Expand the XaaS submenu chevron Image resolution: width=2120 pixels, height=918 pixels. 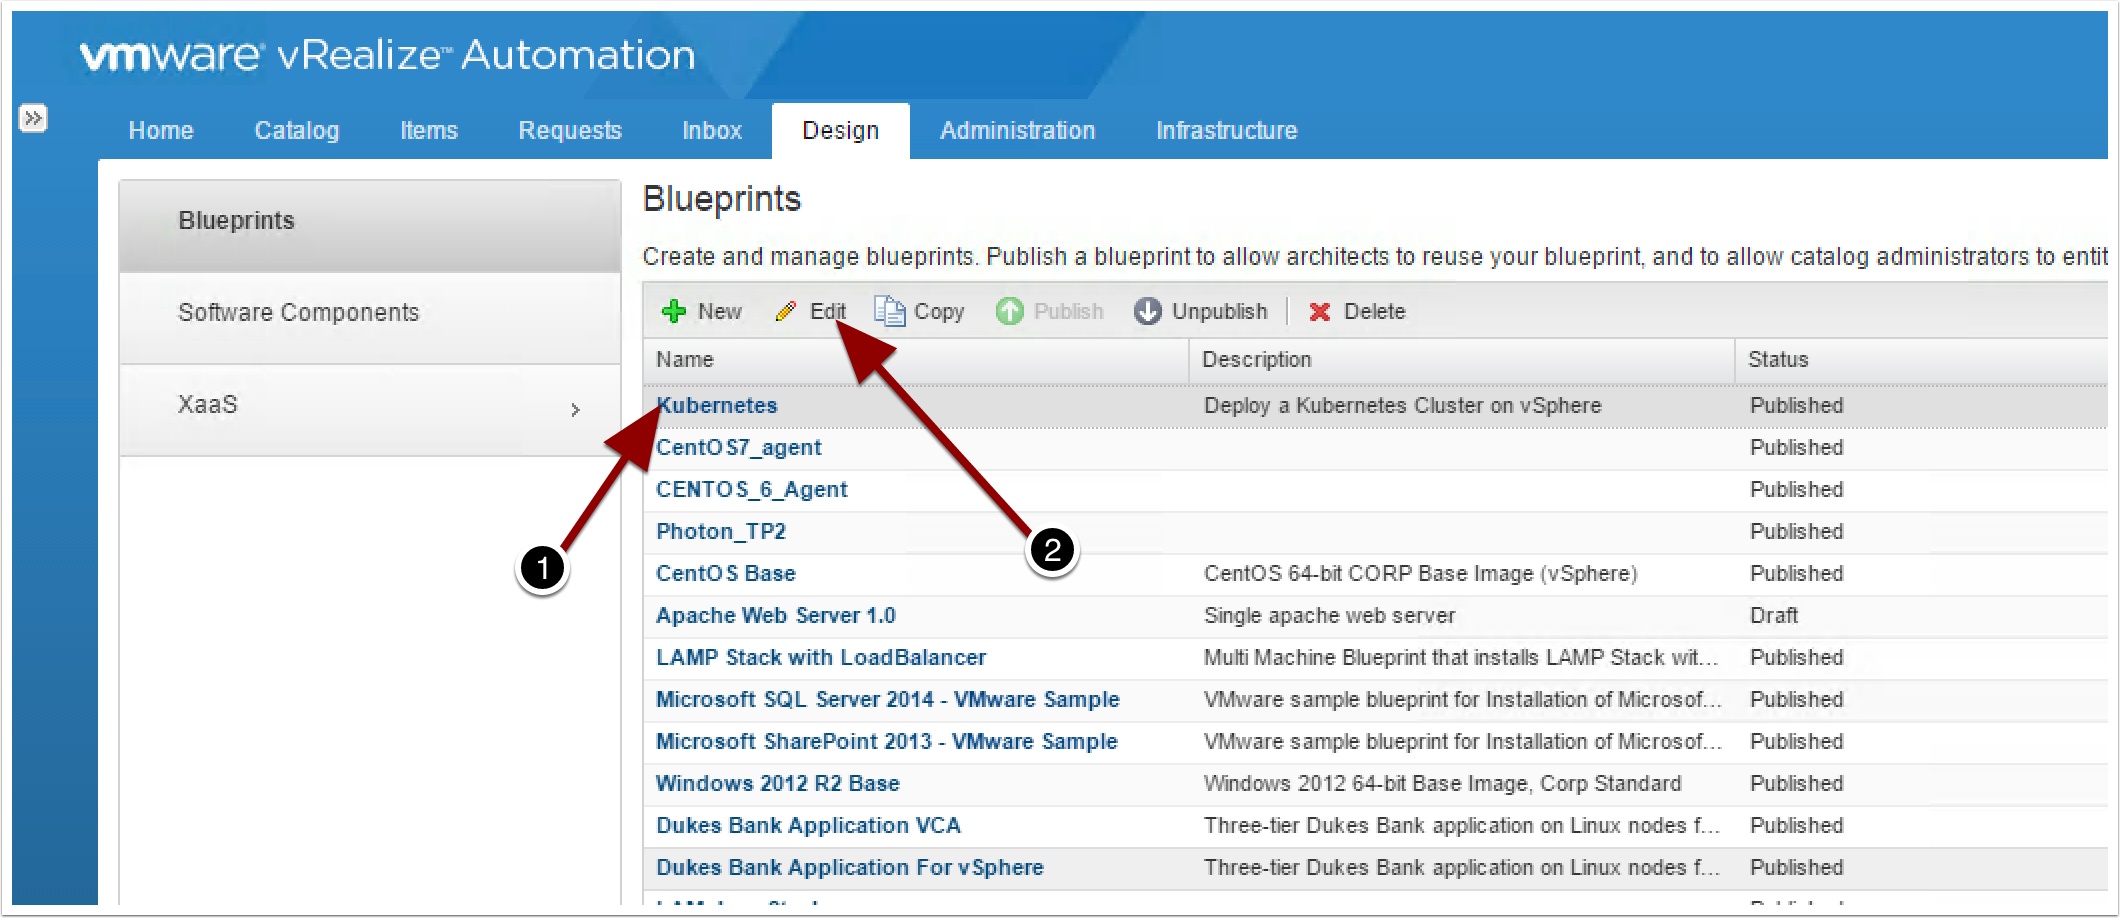pyautogui.click(x=575, y=410)
